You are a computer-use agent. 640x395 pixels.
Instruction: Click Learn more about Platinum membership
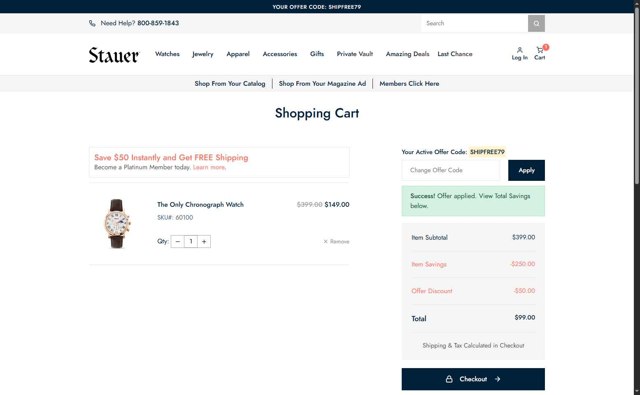(209, 167)
